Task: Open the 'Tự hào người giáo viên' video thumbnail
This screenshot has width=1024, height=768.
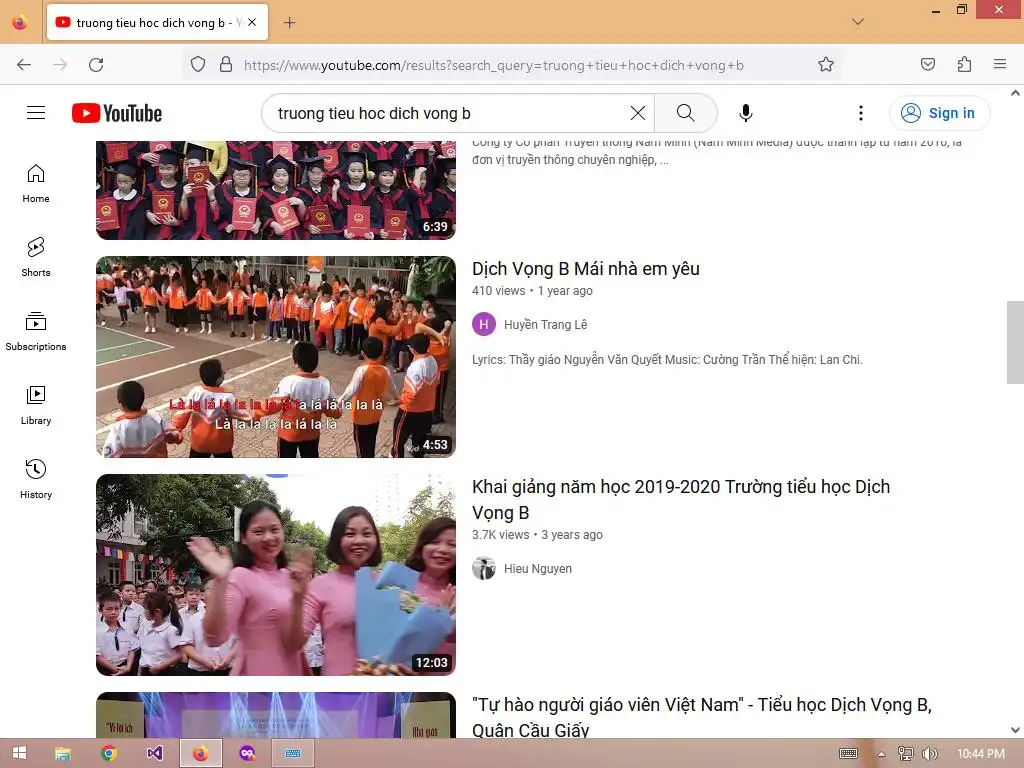Action: point(276,715)
